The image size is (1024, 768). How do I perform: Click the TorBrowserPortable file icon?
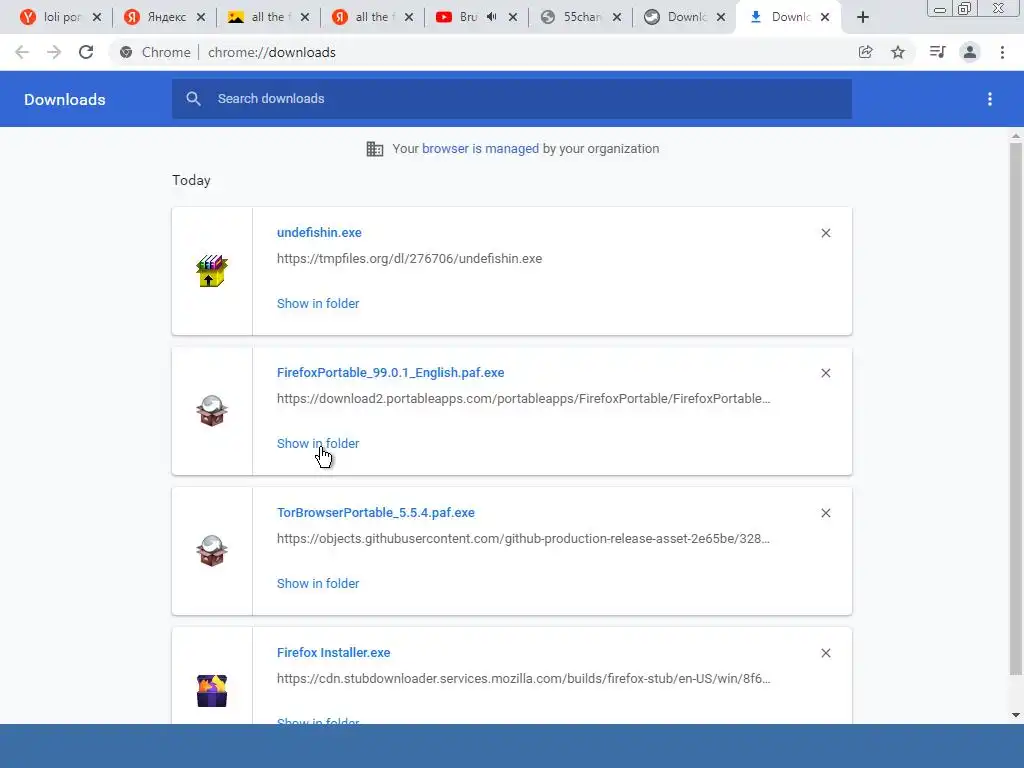[212, 551]
